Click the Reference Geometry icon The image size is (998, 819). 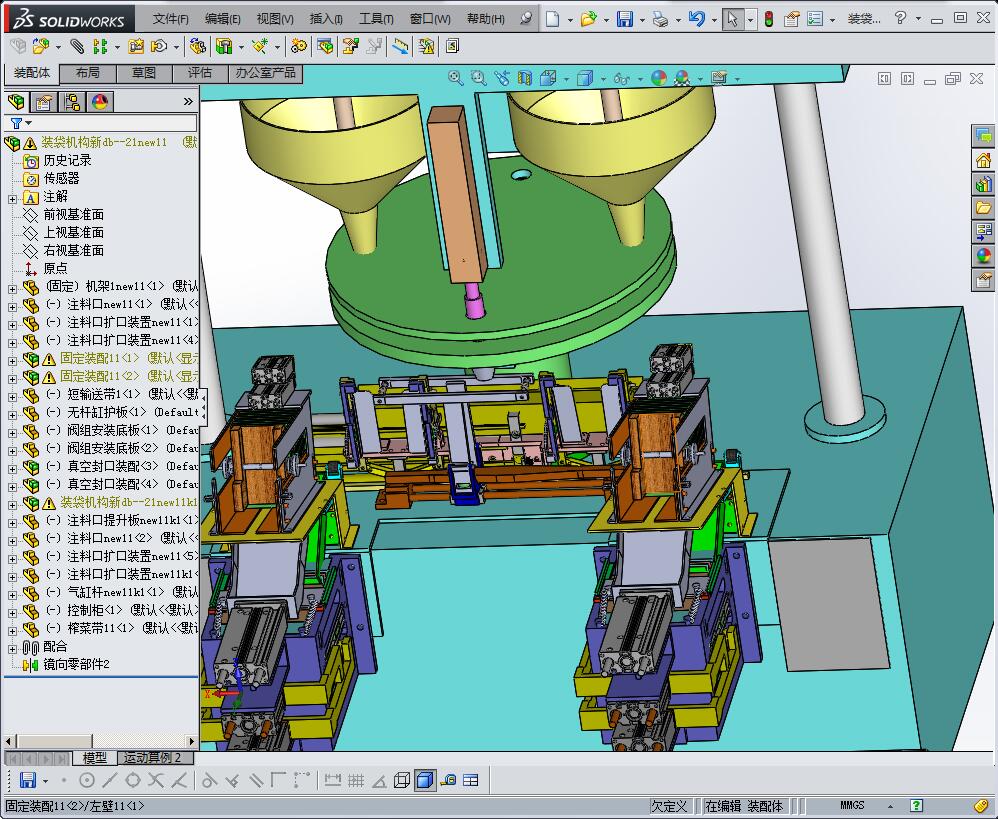tap(260, 46)
